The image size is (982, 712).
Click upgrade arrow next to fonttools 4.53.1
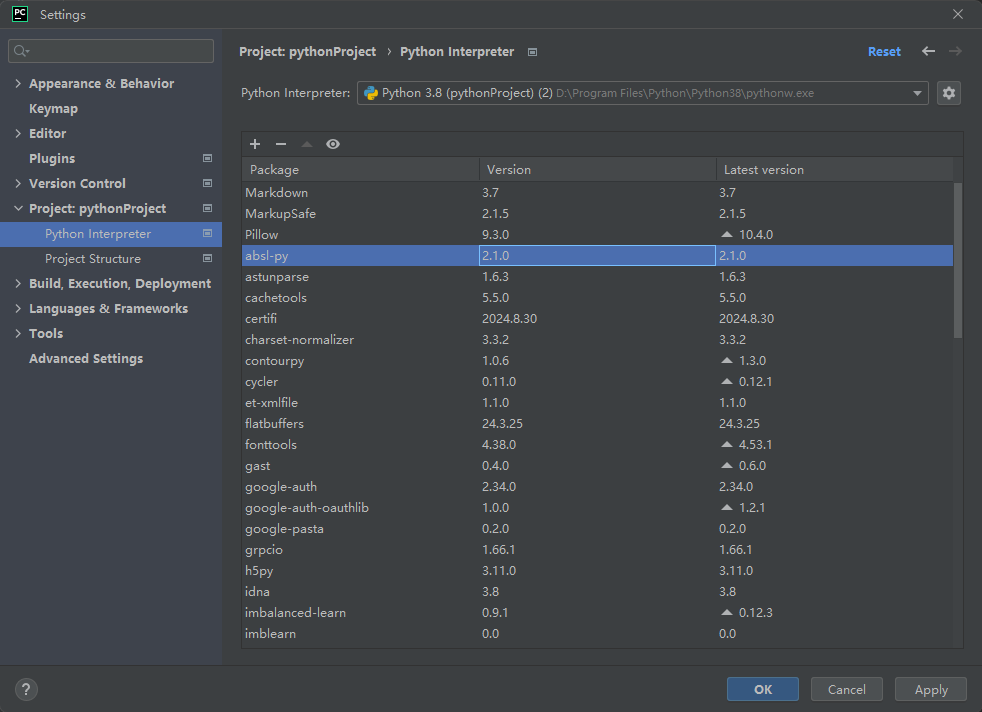[x=726, y=444]
